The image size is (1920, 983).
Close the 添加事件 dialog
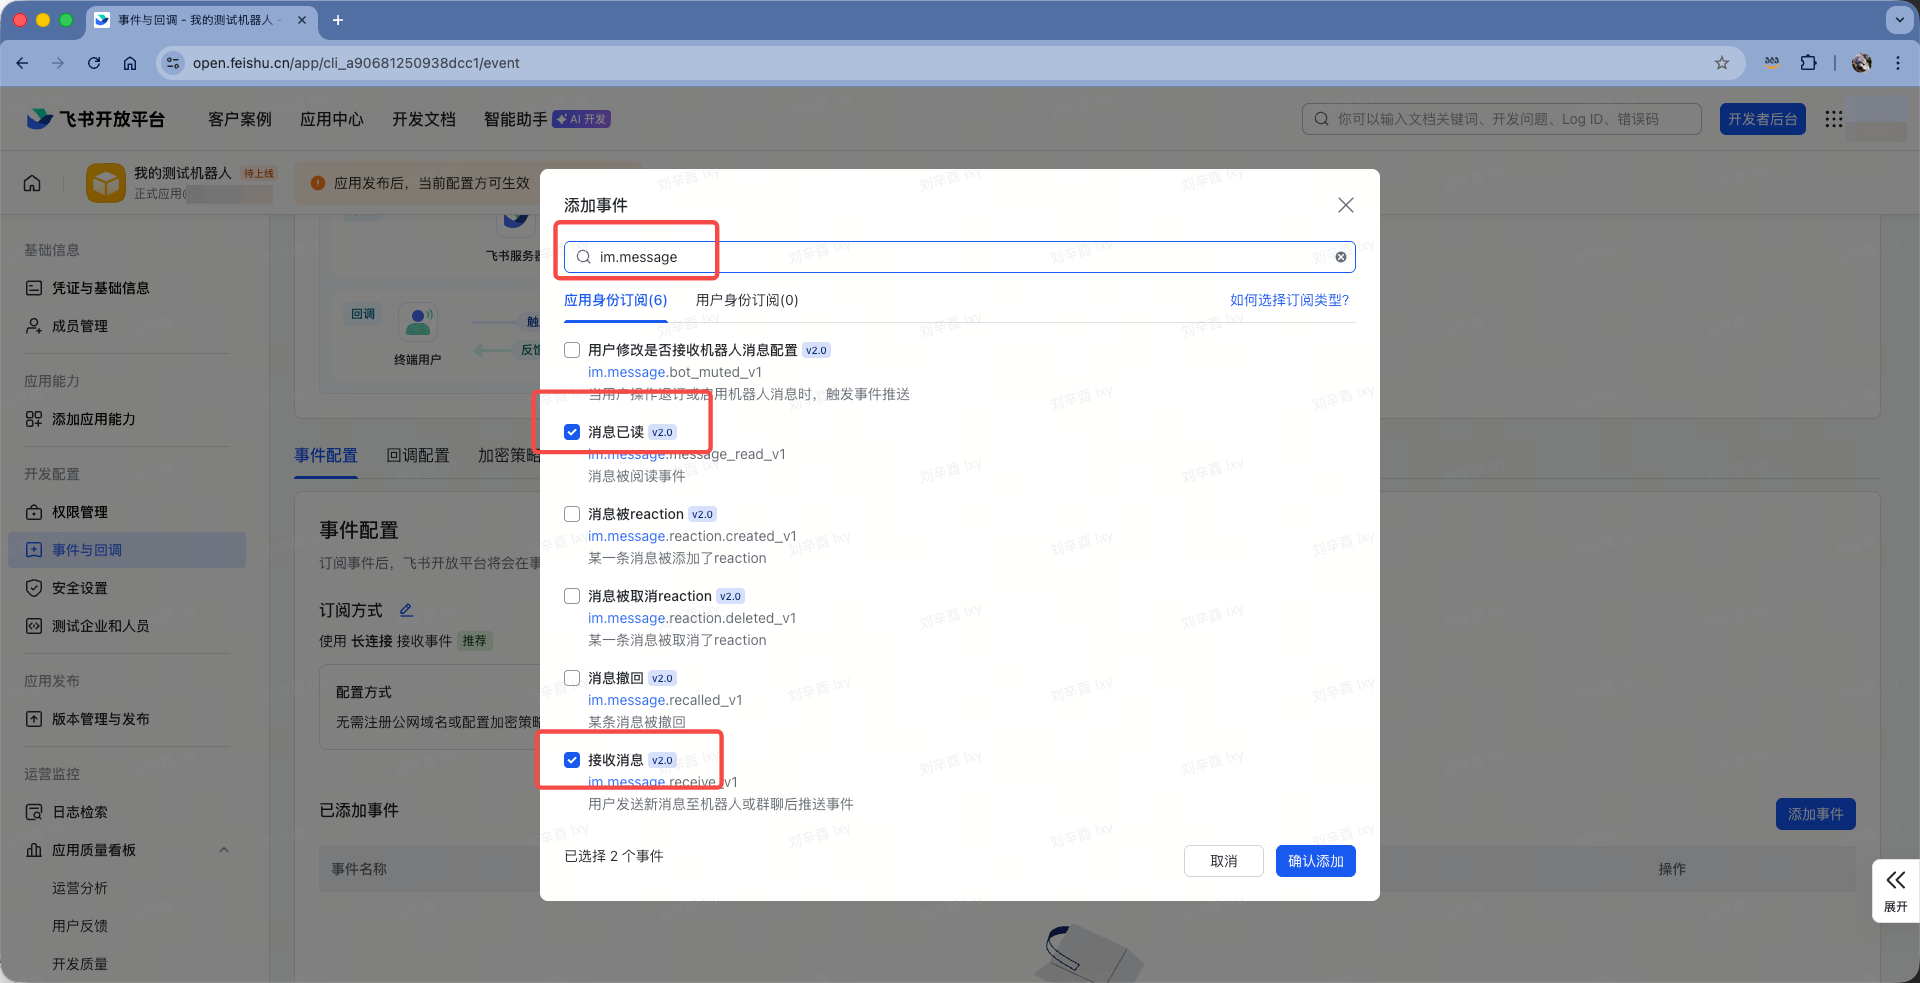(x=1345, y=205)
